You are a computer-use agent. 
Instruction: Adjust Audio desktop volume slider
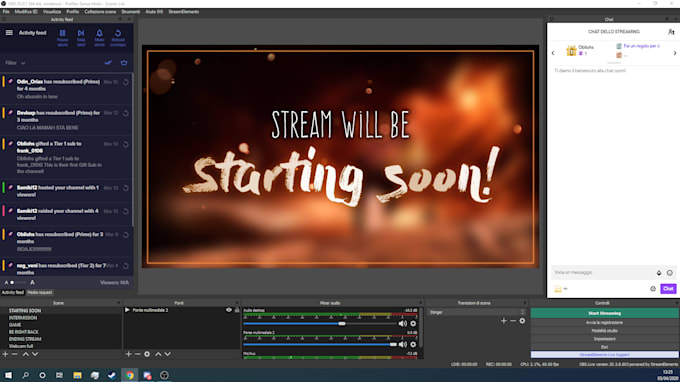tap(319, 323)
